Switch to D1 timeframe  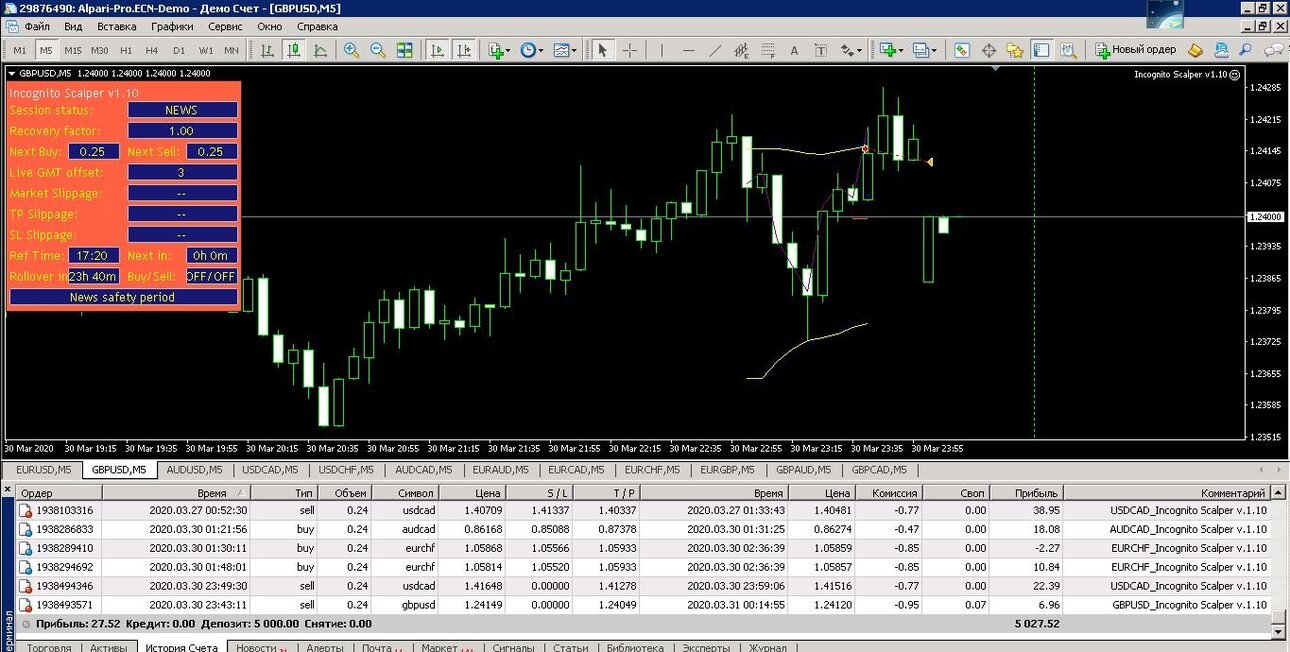click(x=179, y=50)
